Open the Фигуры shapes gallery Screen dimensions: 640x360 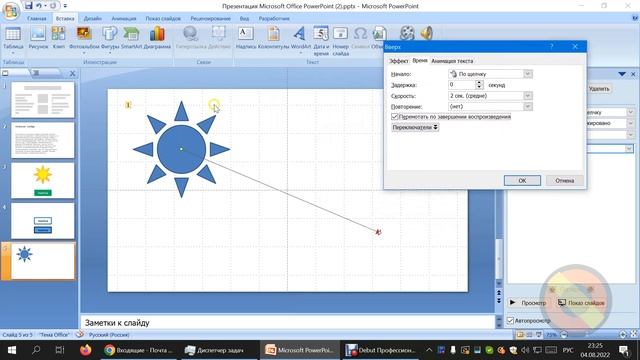[110, 40]
